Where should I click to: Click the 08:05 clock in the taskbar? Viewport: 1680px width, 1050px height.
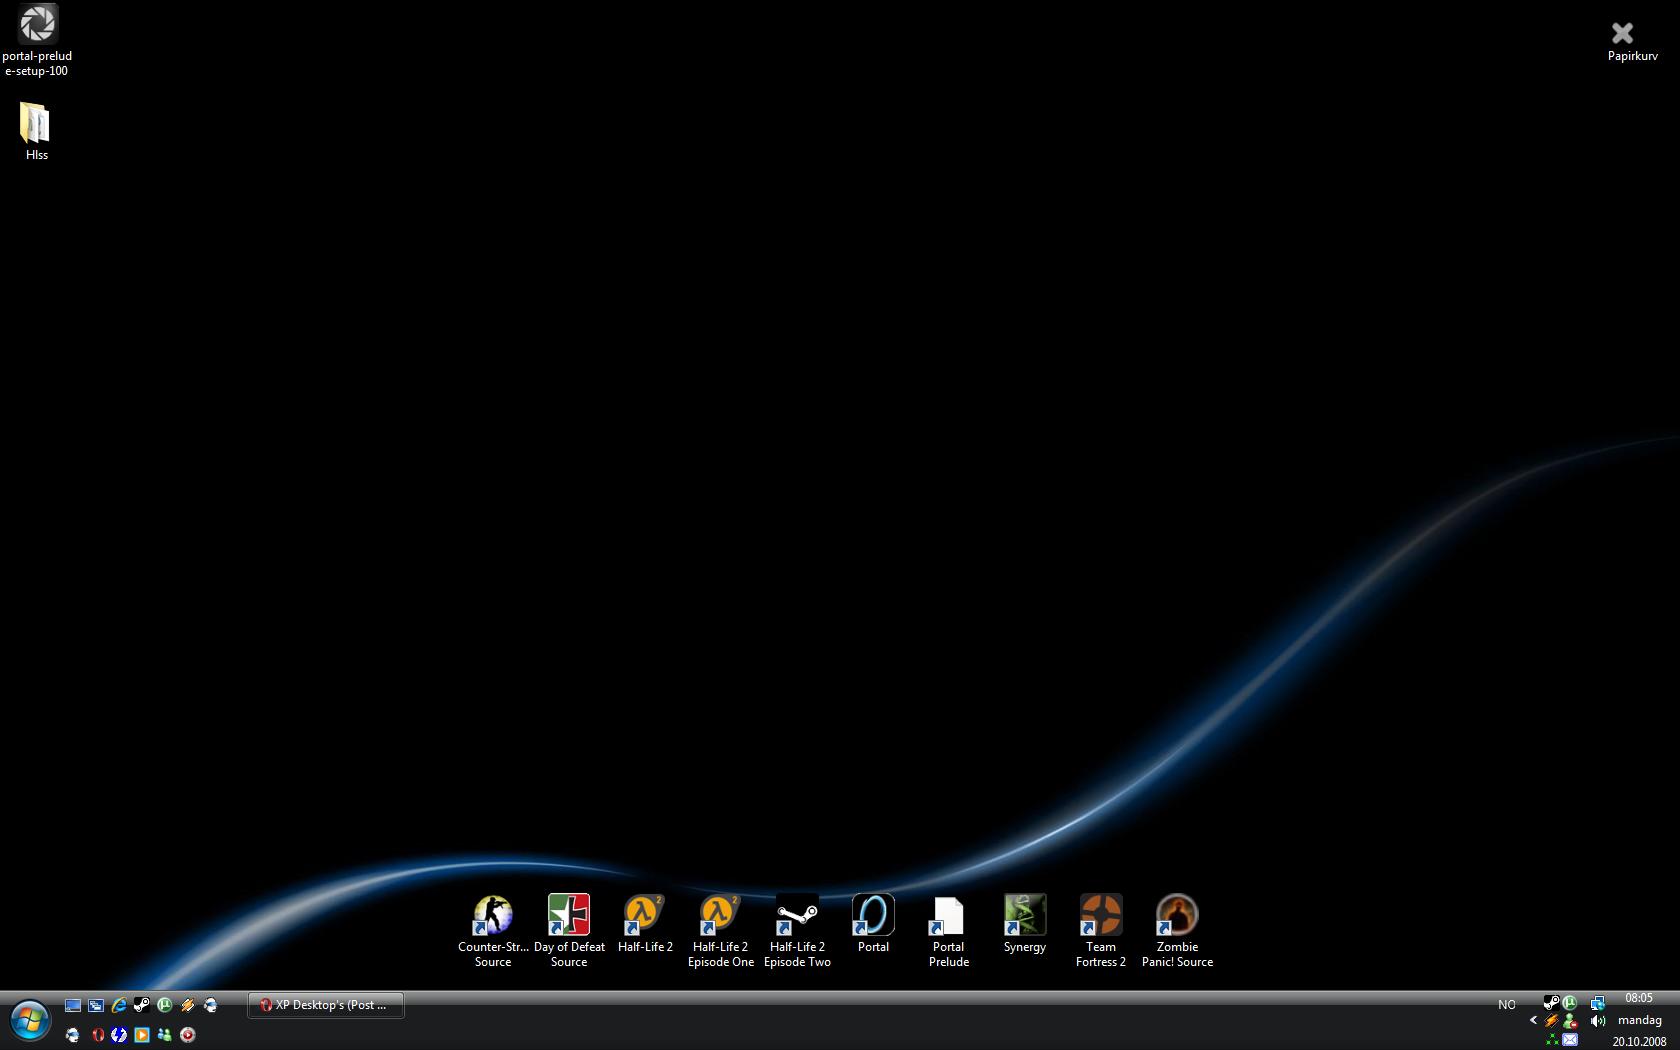[x=1639, y=998]
